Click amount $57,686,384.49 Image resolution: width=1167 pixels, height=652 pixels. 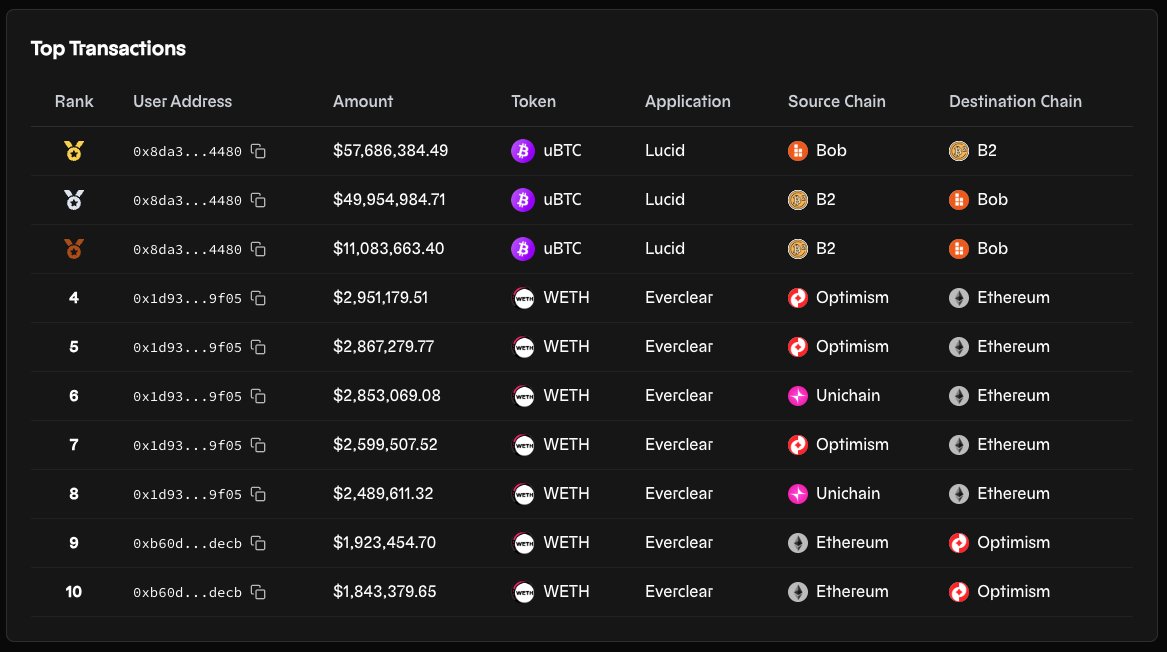[391, 150]
